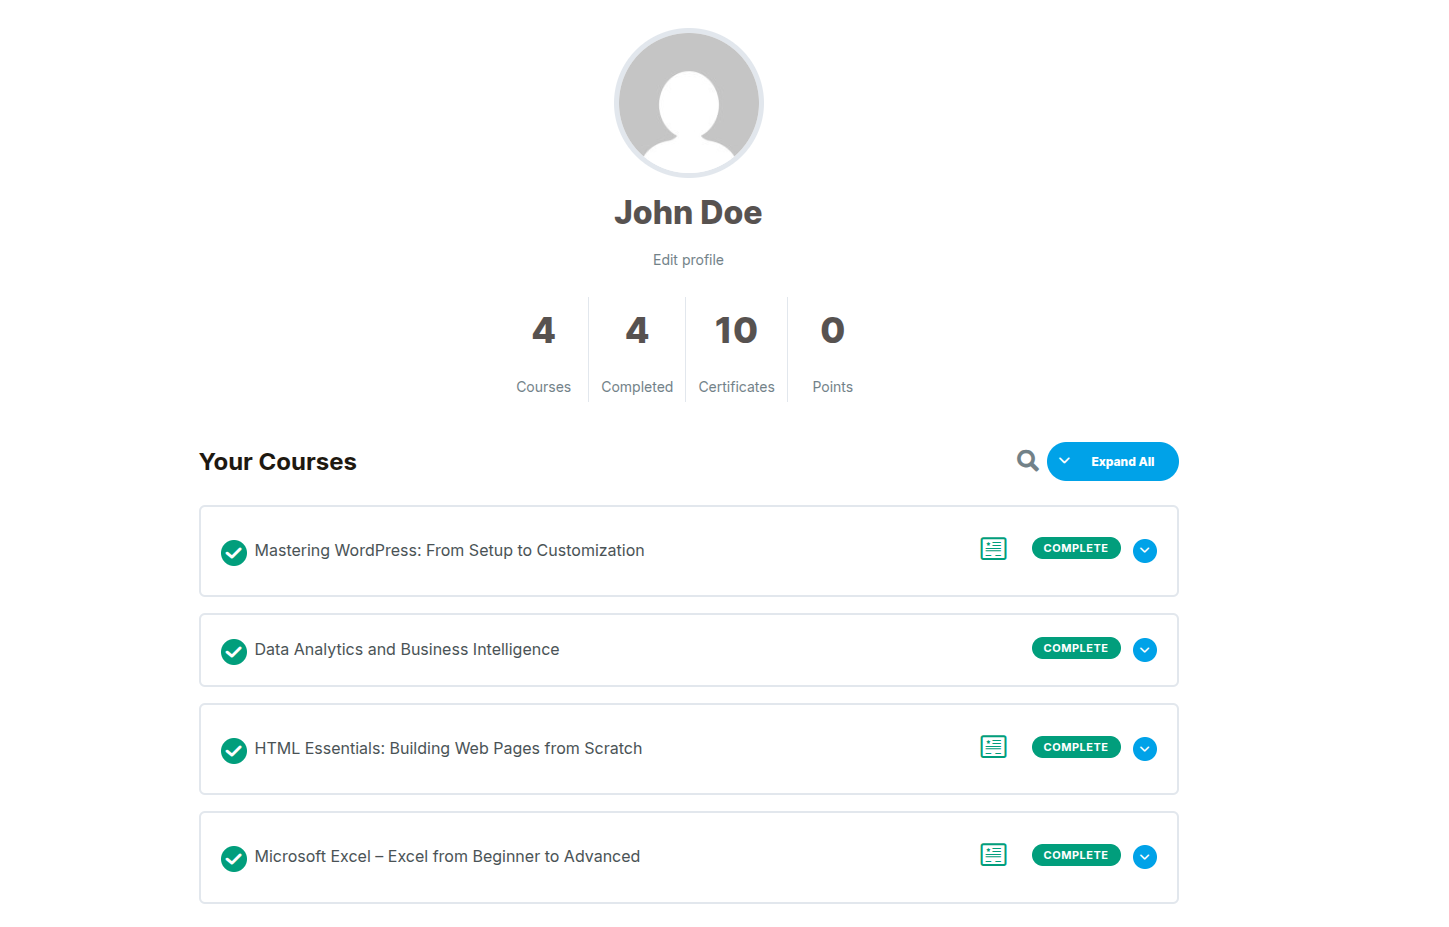Click green checkmark beside Mastering WordPress course
The width and height of the screenshot is (1449, 927).
tap(234, 552)
